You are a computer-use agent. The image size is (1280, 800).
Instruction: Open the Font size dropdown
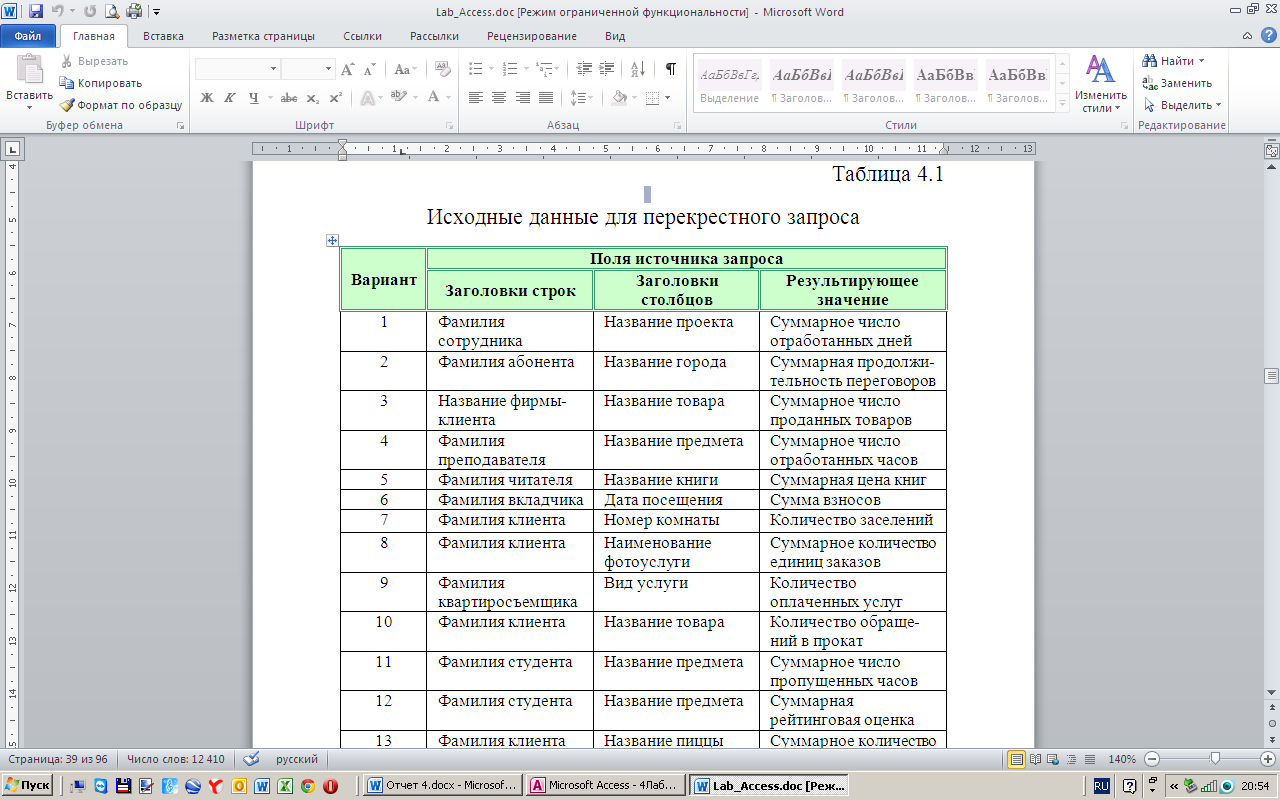[329, 69]
